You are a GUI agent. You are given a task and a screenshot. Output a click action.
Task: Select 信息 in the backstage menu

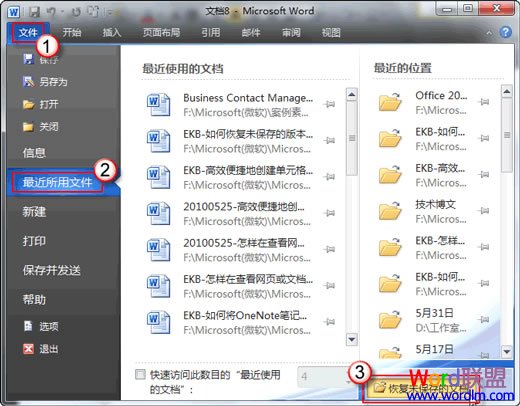[34, 153]
